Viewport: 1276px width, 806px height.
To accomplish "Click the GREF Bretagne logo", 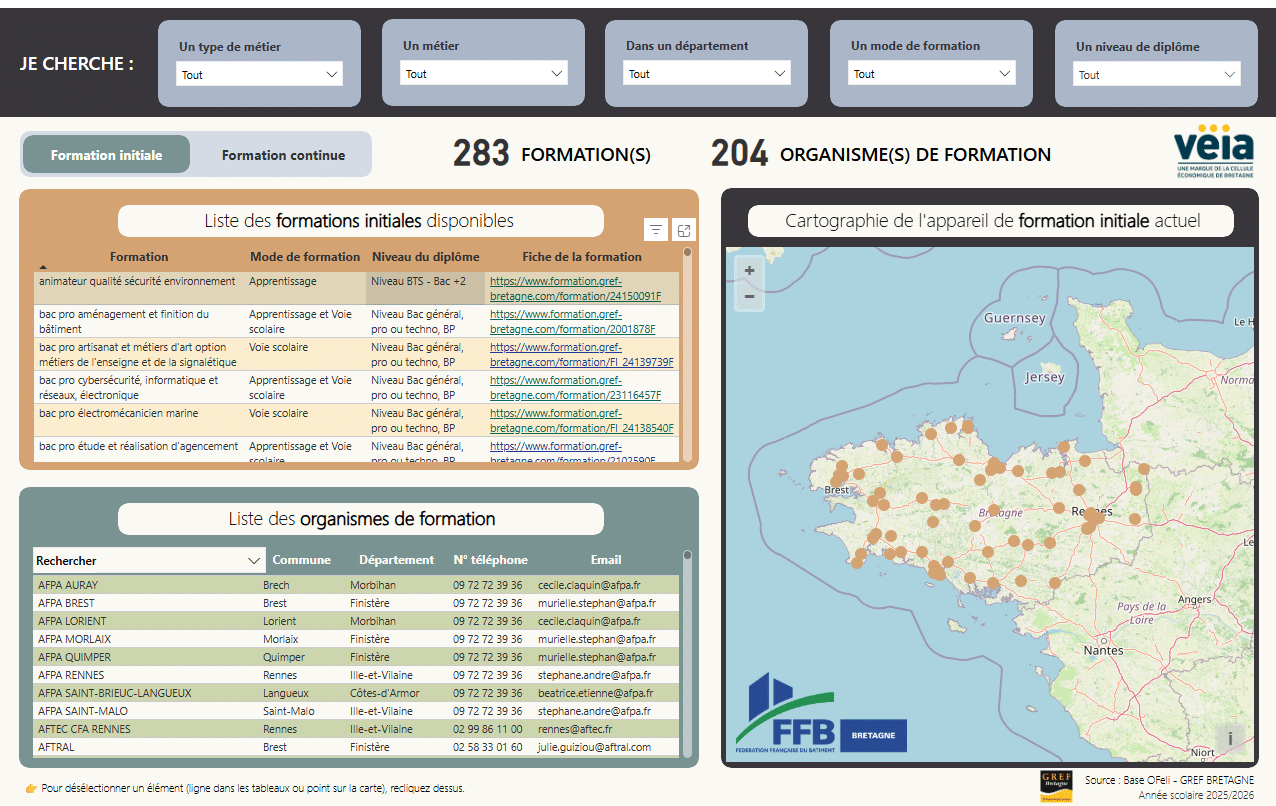I will pos(1056,786).
